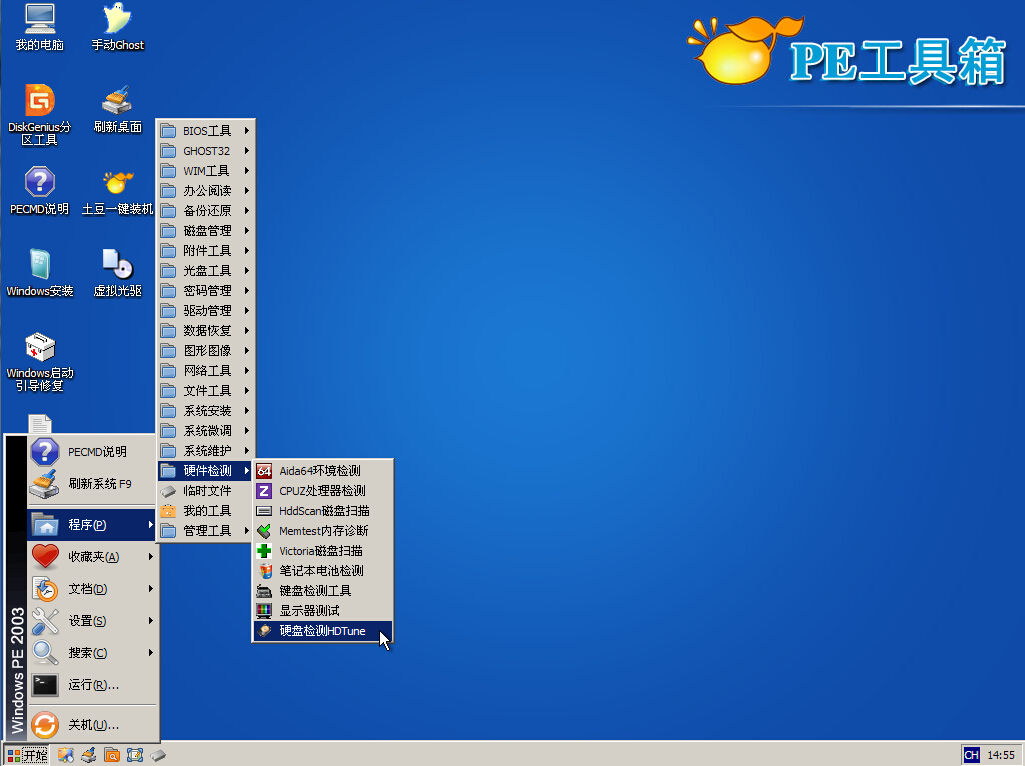Open the 数据恢复 menu folder
This screenshot has width=1025, height=766.
205,331
